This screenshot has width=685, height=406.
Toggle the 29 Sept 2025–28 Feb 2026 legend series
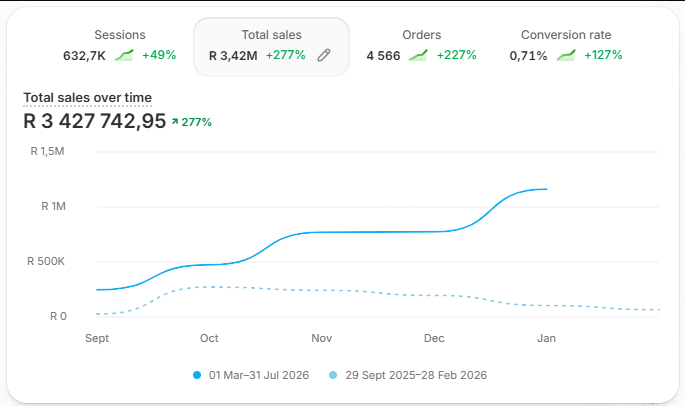point(408,375)
